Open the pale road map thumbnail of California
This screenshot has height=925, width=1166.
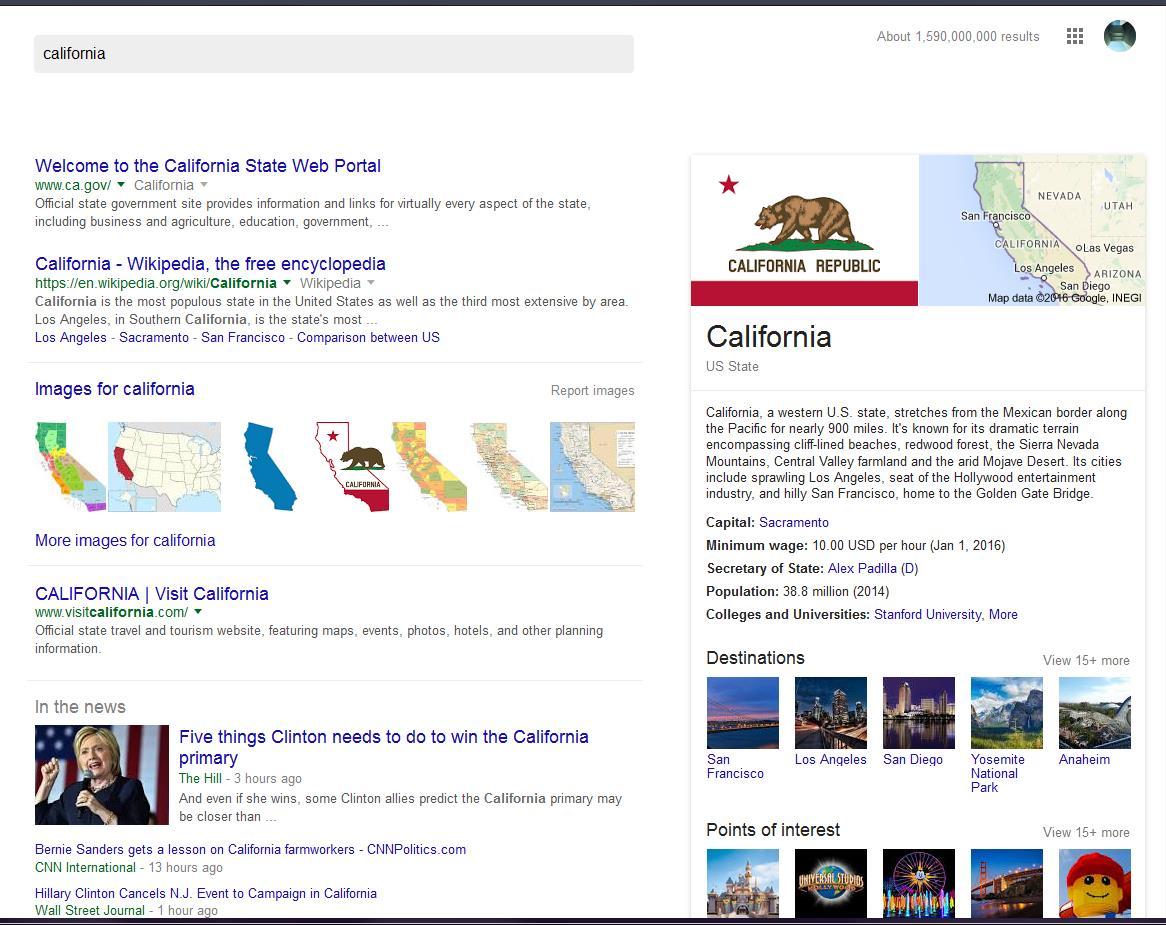[509, 467]
